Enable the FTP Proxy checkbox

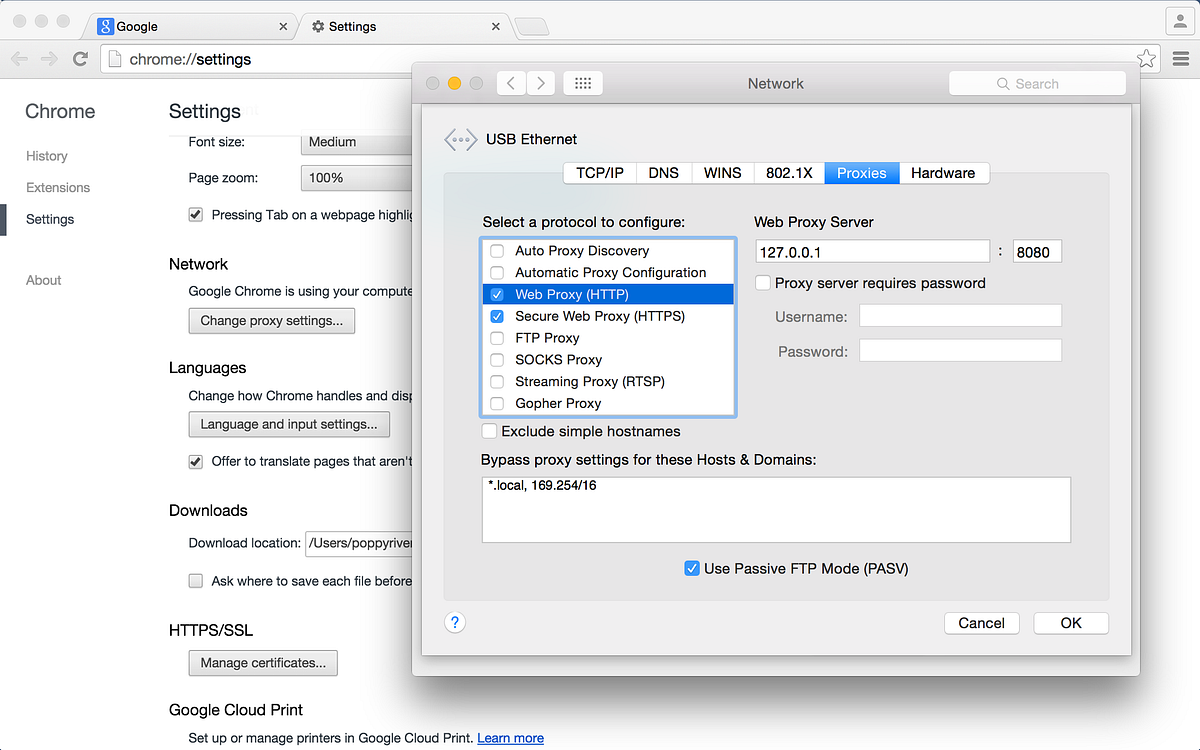click(497, 338)
